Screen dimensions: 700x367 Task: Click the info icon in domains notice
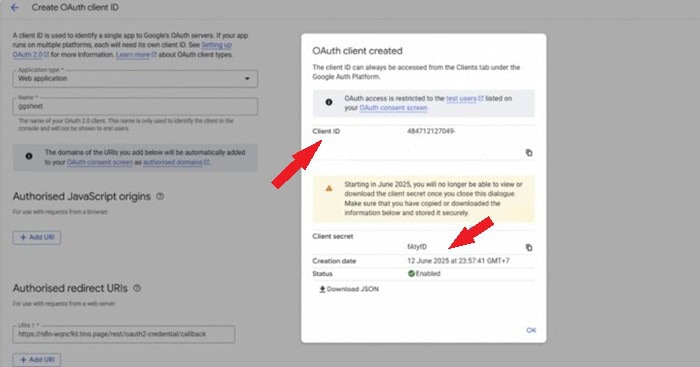[x=29, y=156]
